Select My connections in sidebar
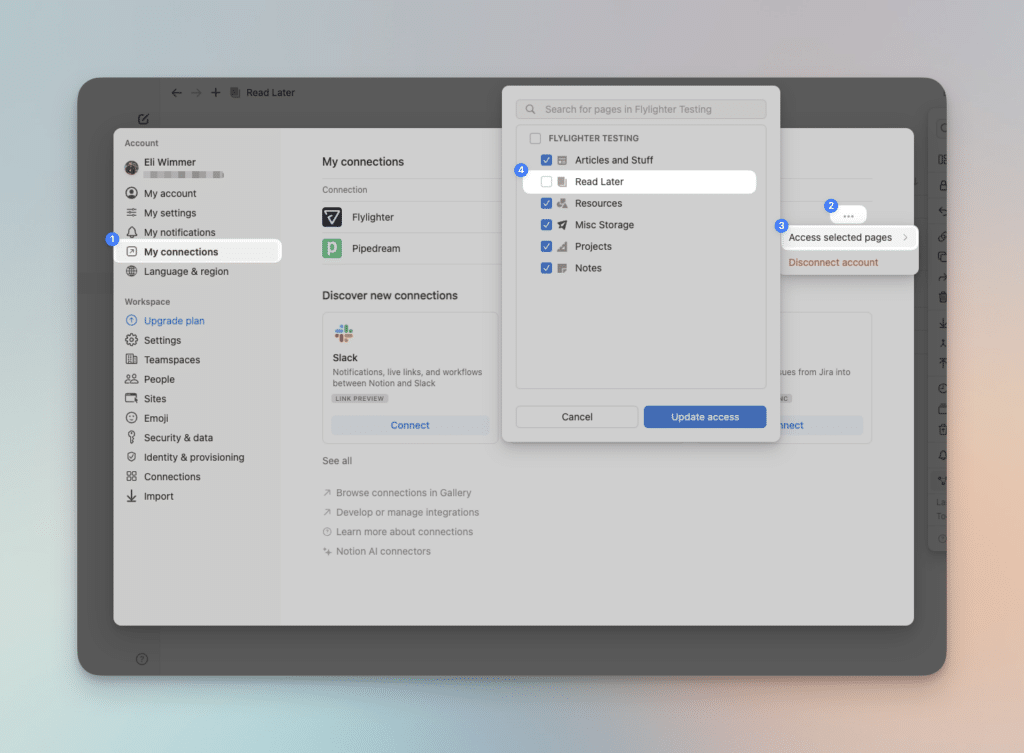The height and width of the screenshot is (753, 1024). (x=180, y=252)
